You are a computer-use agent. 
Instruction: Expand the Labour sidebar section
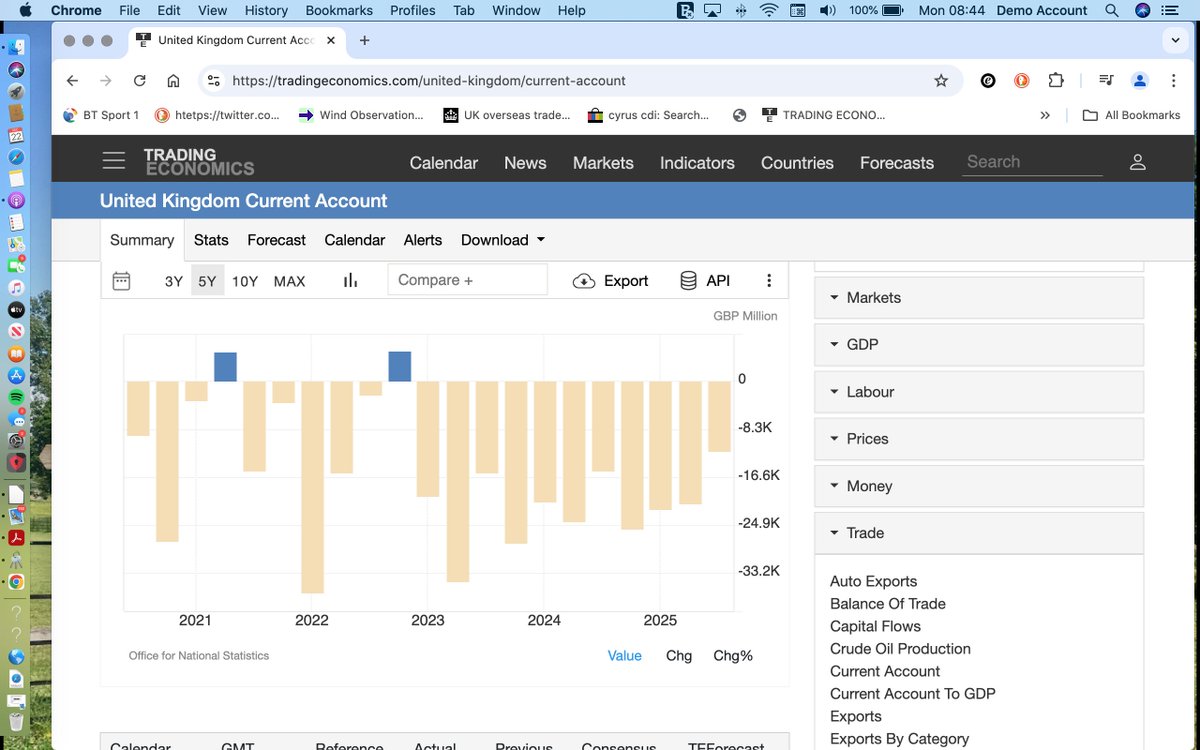[979, 392]
